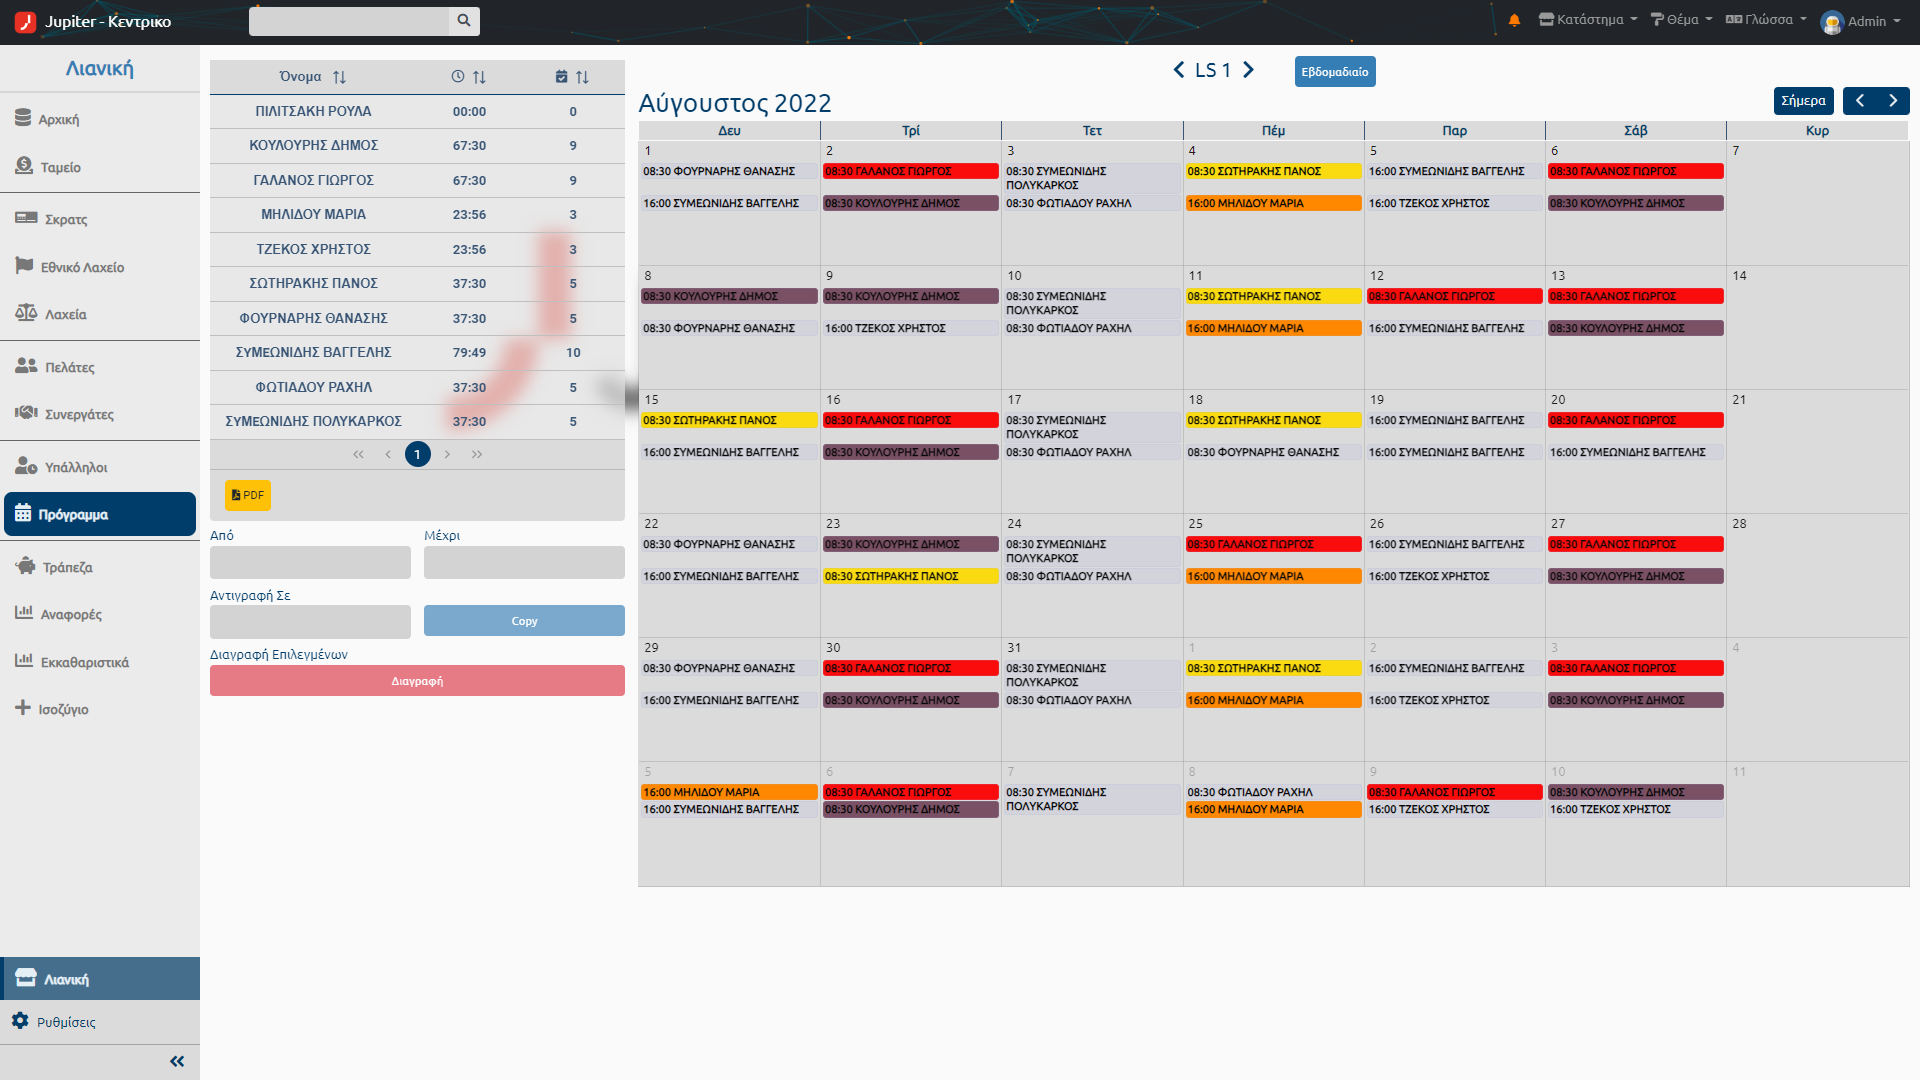1920x1080 pixels.
Task: Collapse the sidebar with double chevron
Action: [177, 1061]
